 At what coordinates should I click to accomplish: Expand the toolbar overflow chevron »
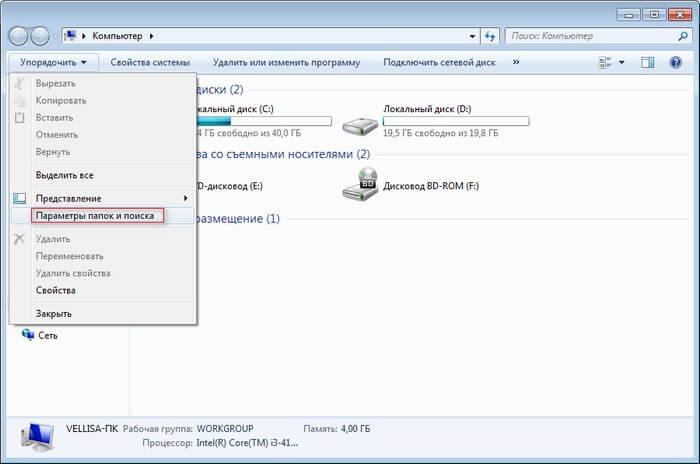(516, 62)
